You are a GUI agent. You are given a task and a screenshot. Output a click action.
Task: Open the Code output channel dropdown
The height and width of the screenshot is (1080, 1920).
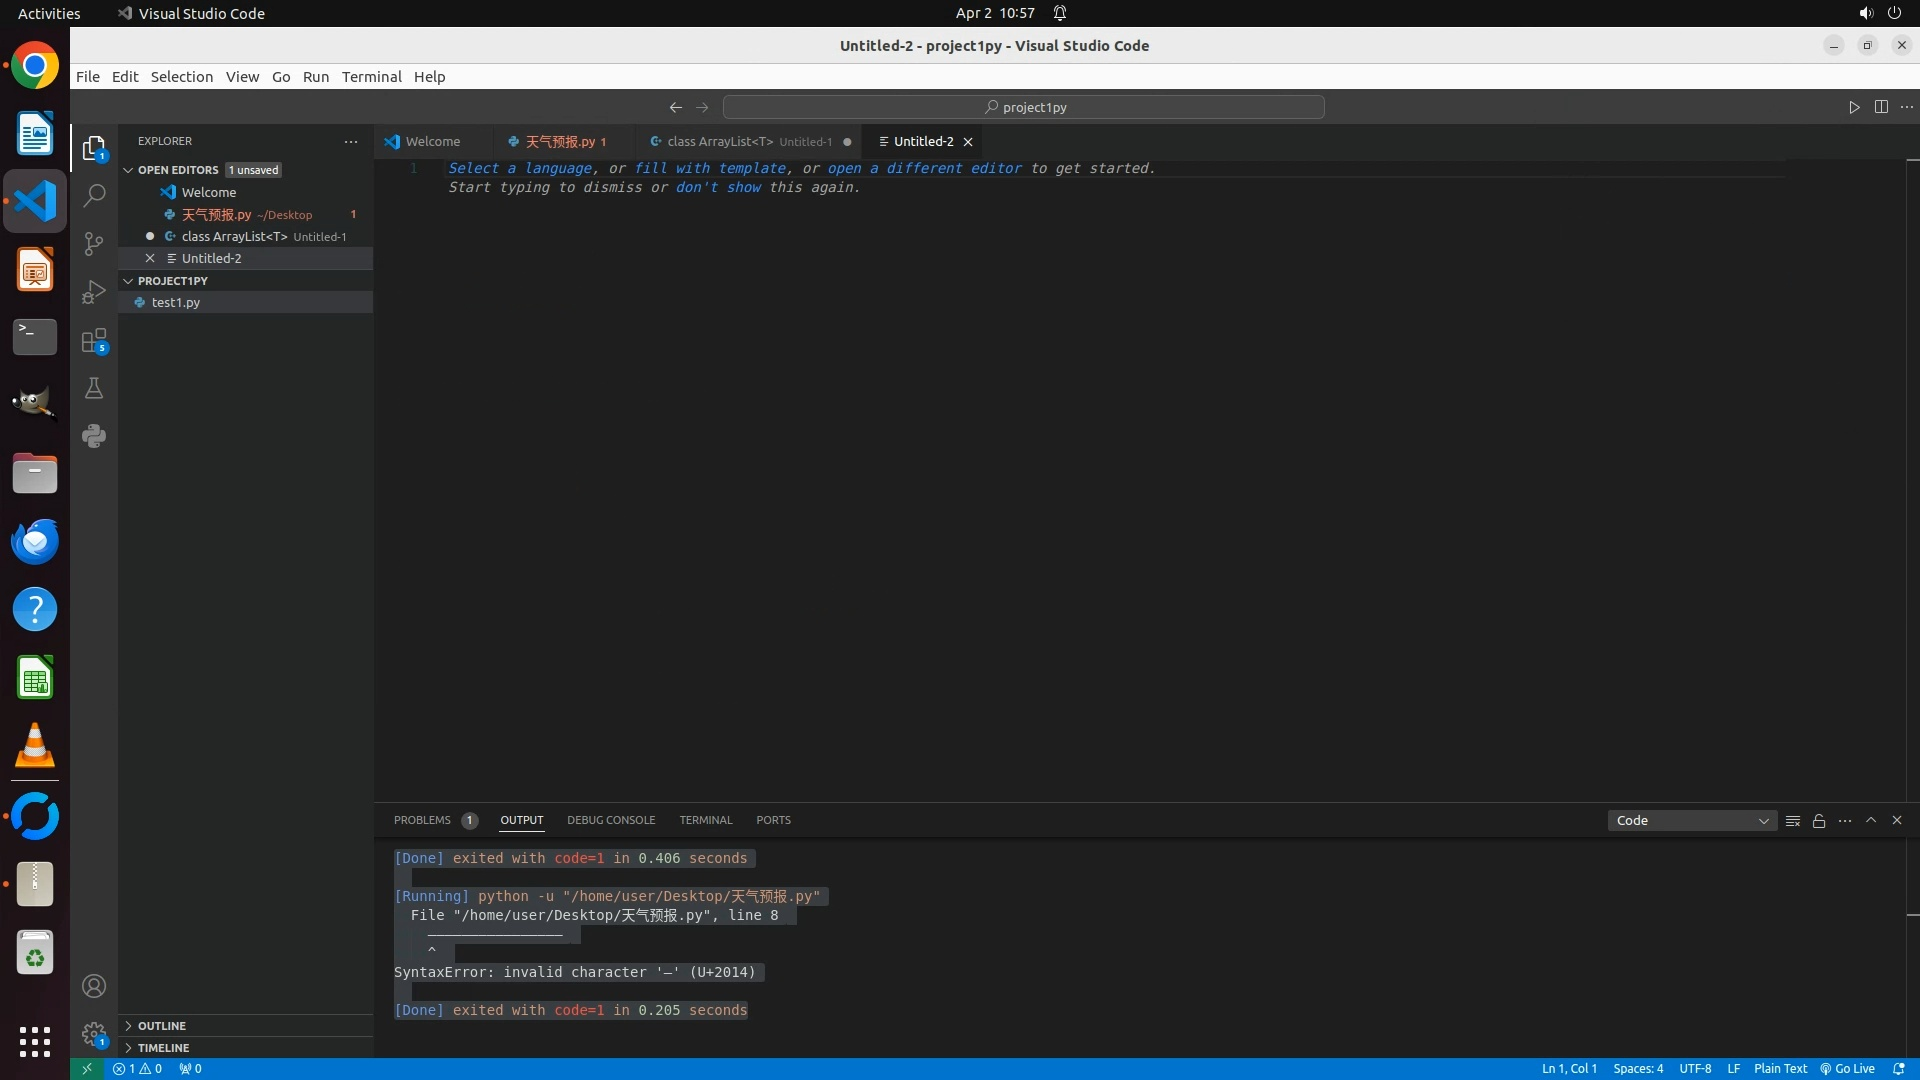1692,820
